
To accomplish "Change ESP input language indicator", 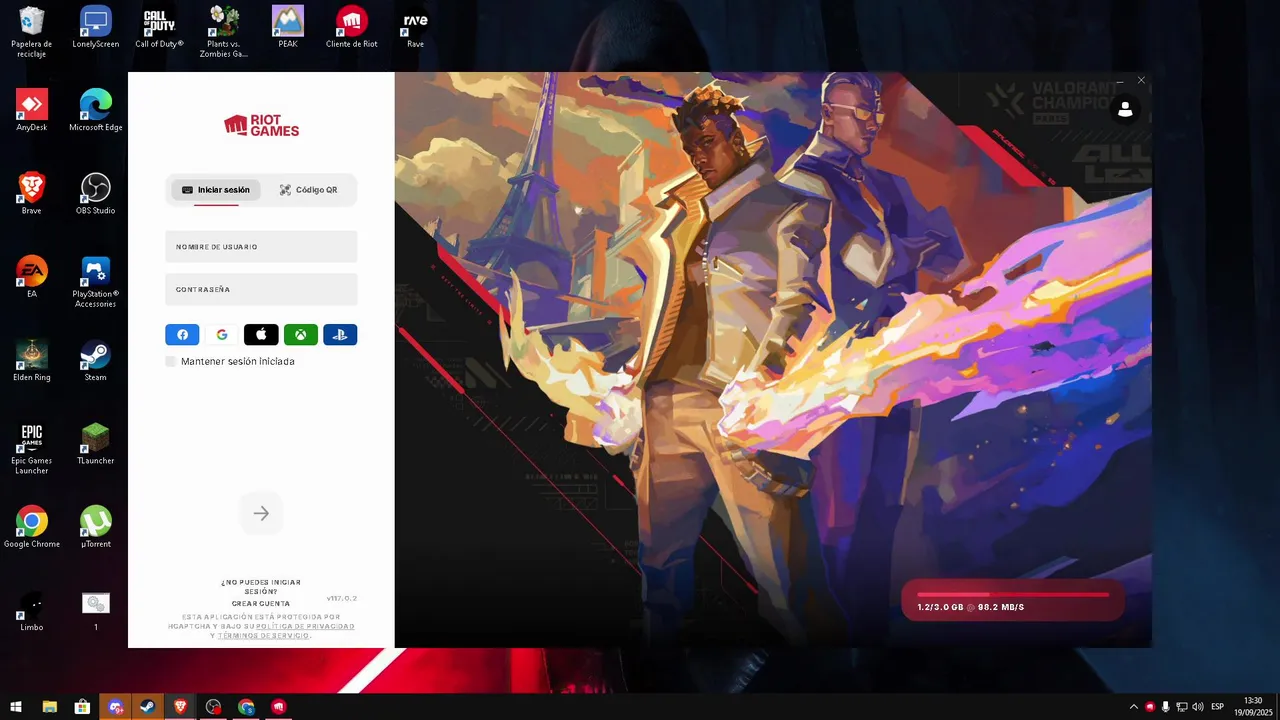I will (1218, 707).
